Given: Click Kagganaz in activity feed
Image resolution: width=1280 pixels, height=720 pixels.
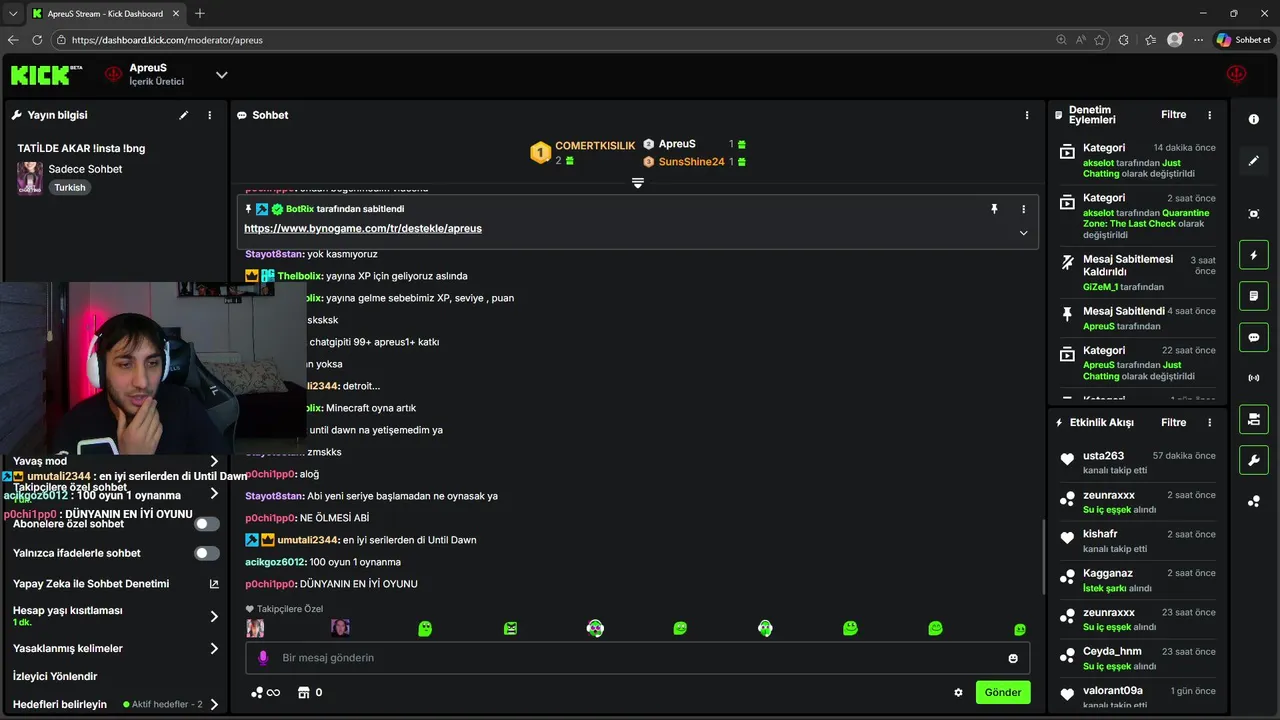Looking at the screenshot, I should (x=1108, y=574).
